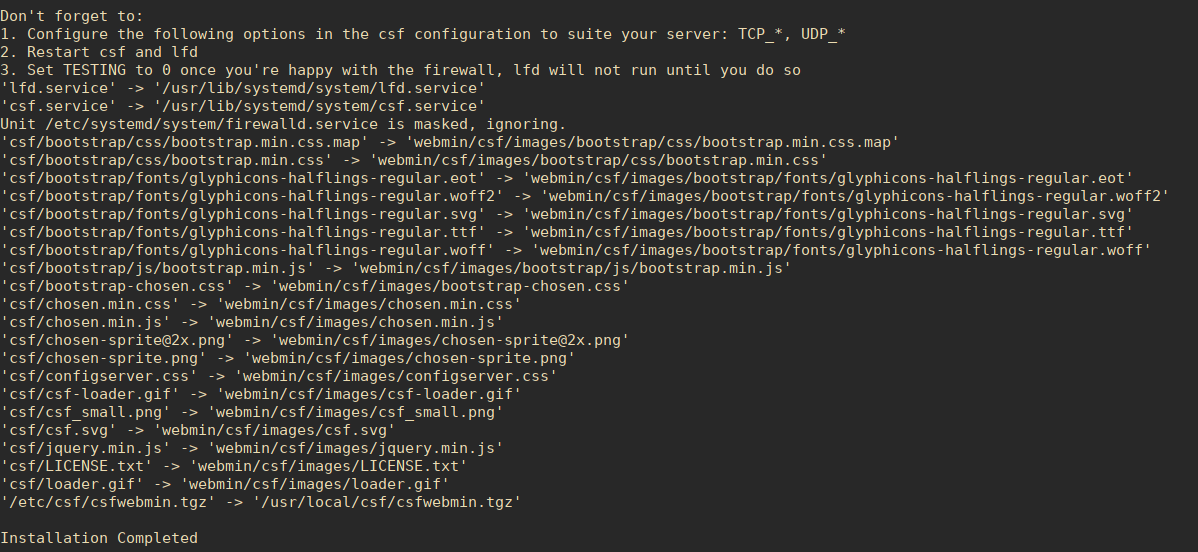This screenshot has height=552, width=1198.
Task: Click the 'firewalld.service is masked' message
Action: point(283,124)
